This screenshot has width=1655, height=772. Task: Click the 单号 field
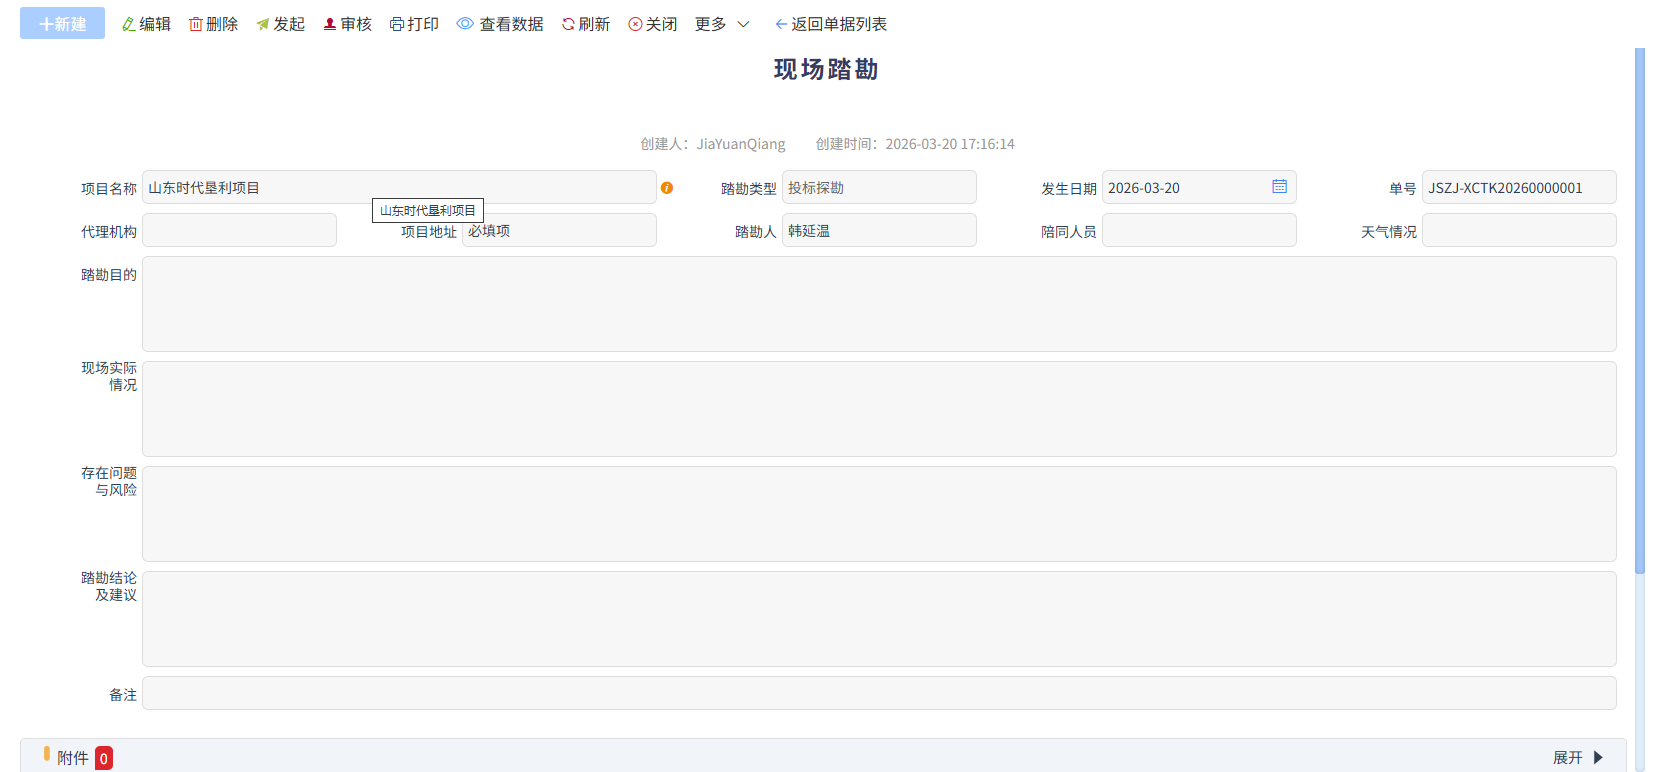pos(1519,187)
